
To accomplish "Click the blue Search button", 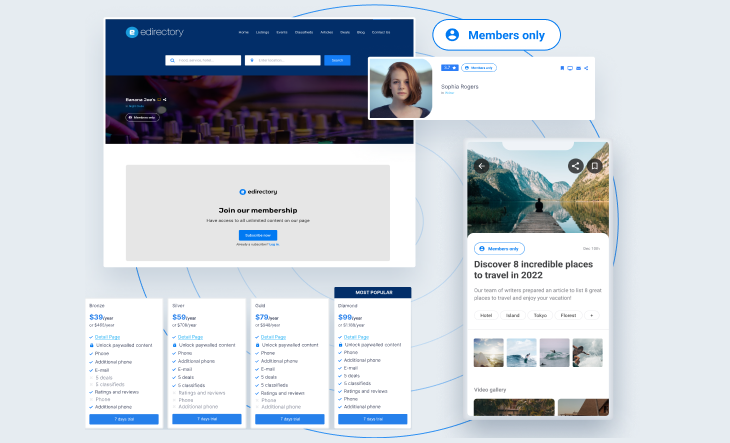I will [x=338, y=60].
